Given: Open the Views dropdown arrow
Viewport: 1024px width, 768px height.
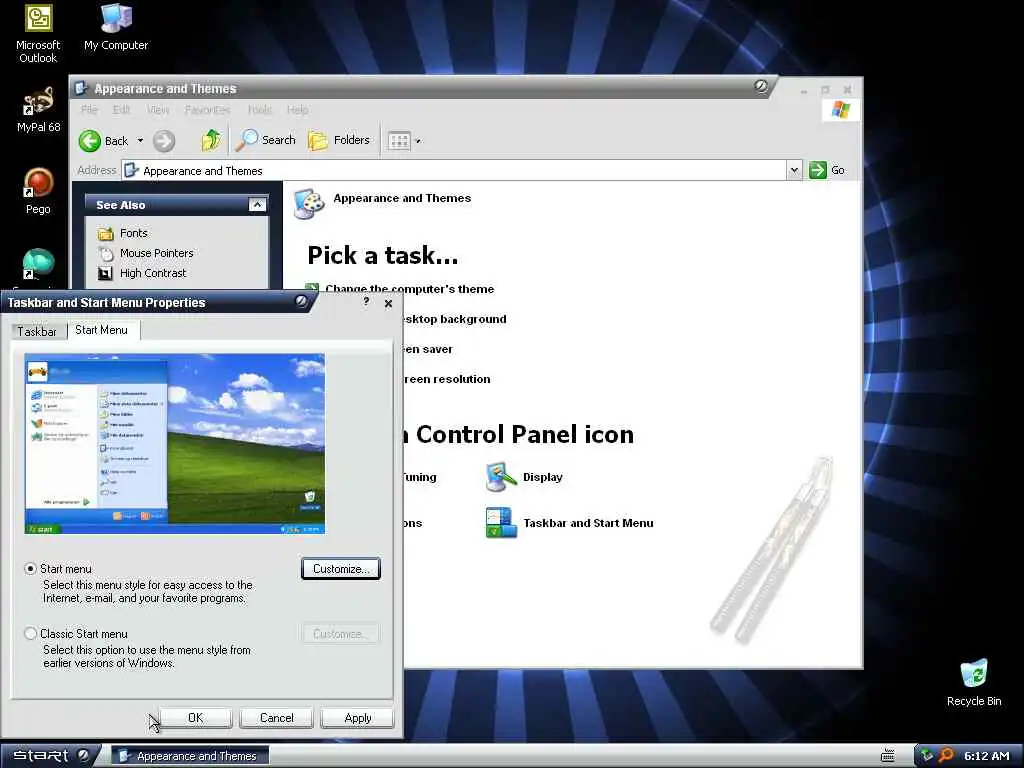Looking at the screenshot, I should pos(419,141).
